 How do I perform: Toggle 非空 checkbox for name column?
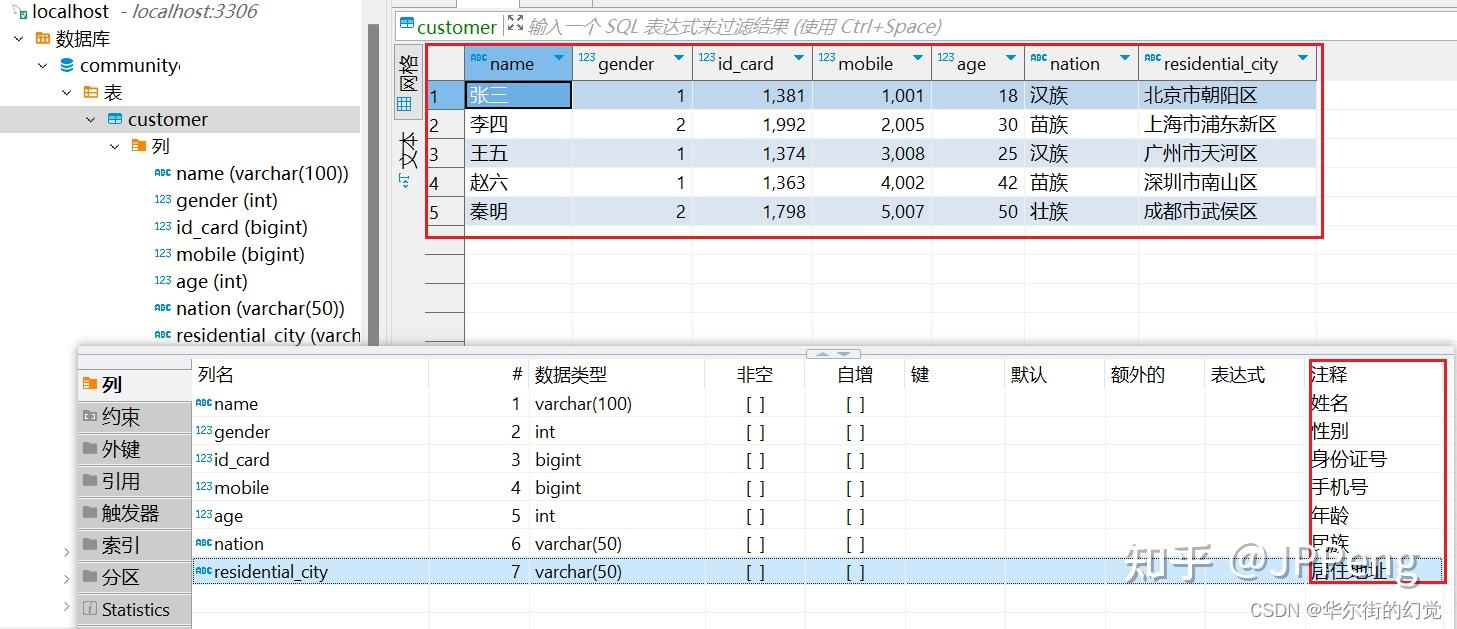755,404
